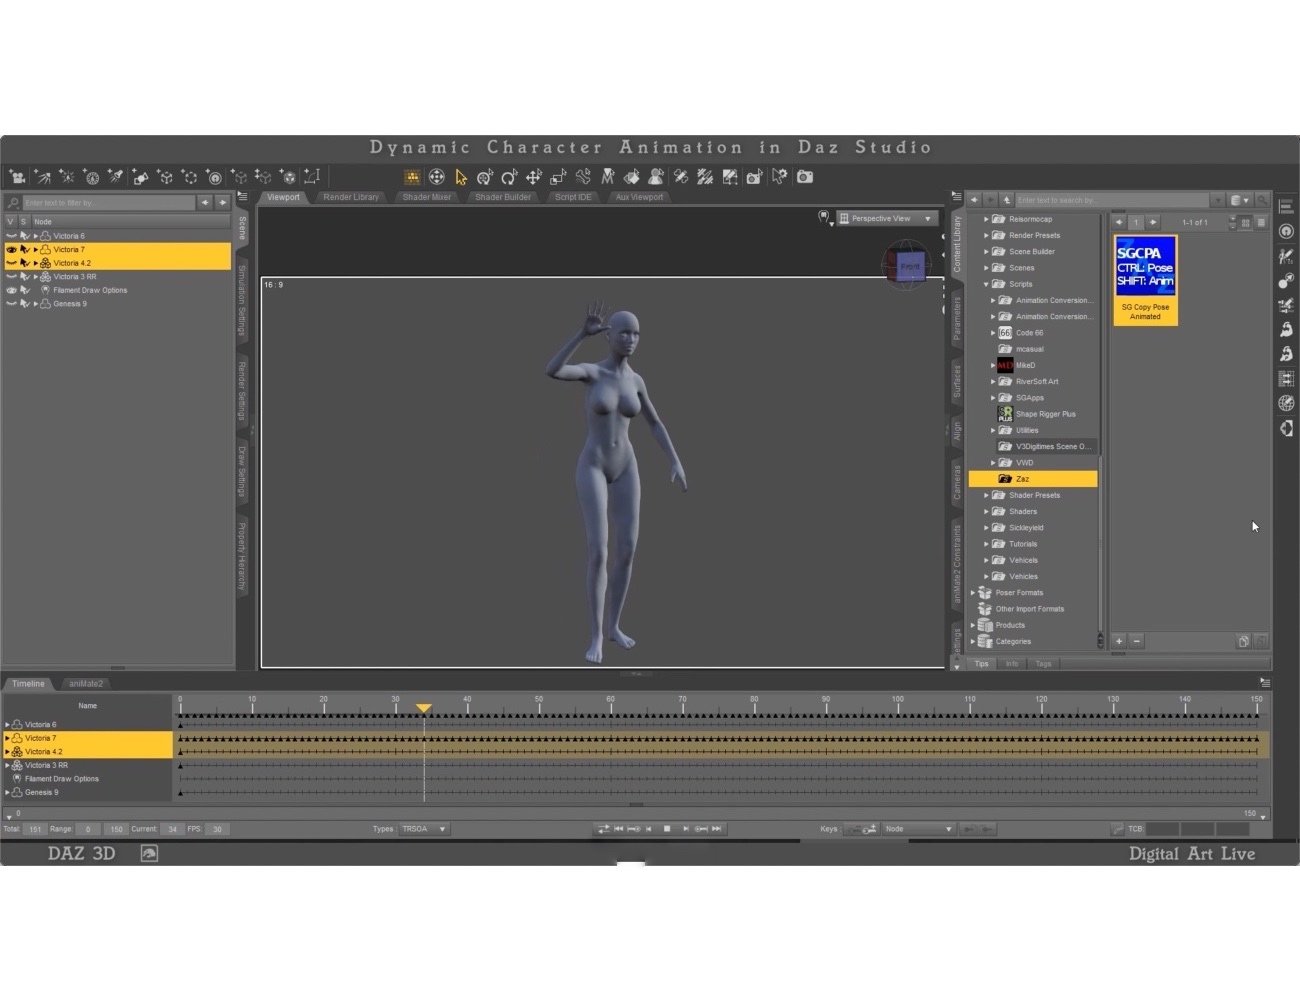The width and height of the screenshot is (1300, 1000).
Task: Expand Victoria 7 in the Scene tree
Action: (35, 249)
